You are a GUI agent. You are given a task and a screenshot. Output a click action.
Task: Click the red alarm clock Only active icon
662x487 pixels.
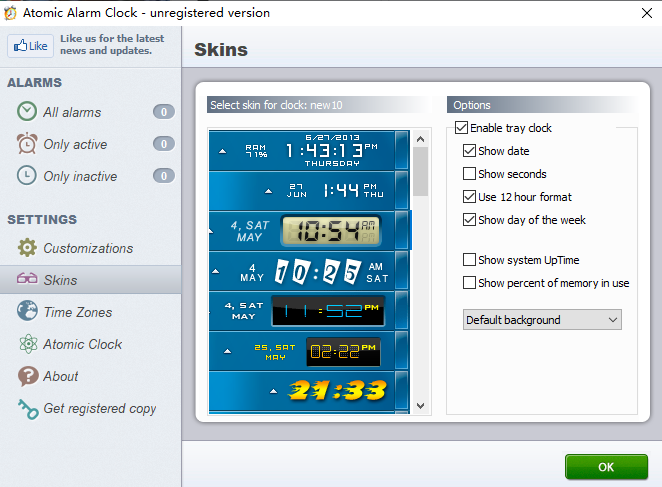pyautogui.click(x=27, y=144)
